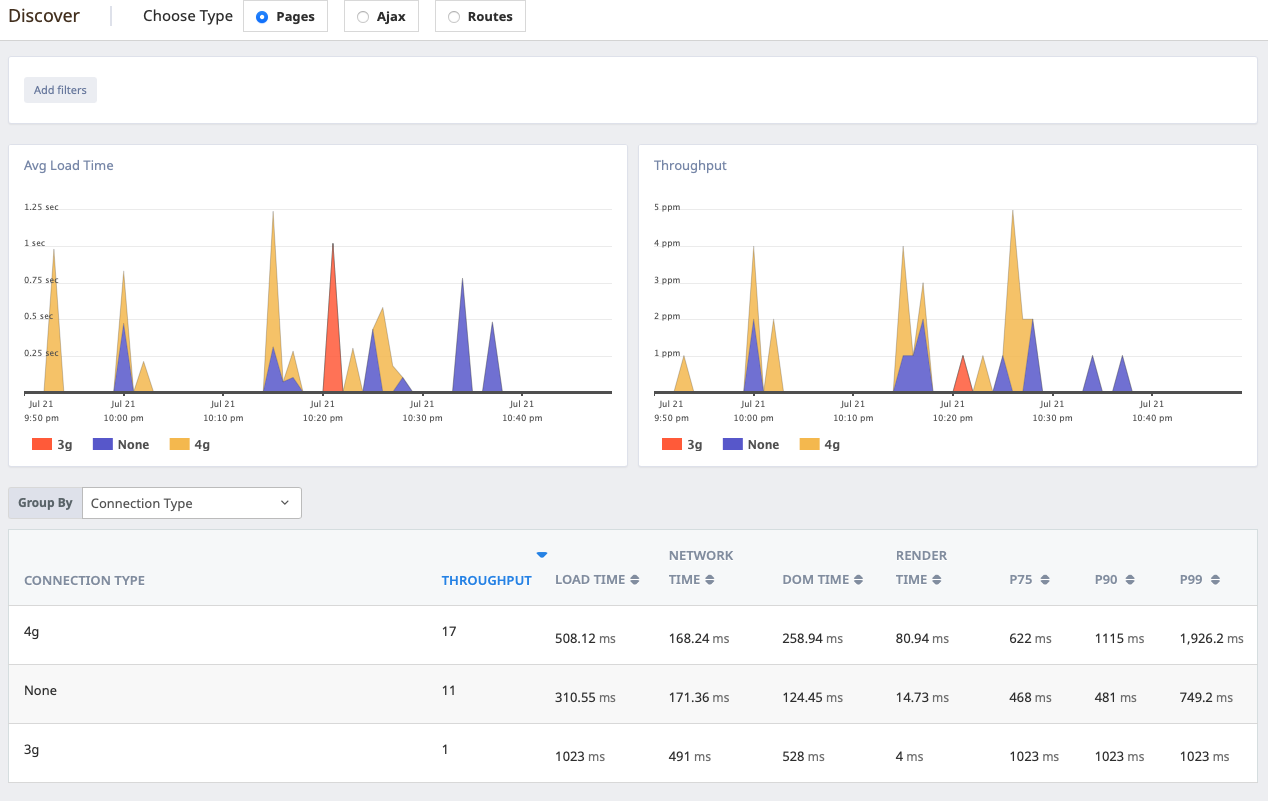Click the 622 ms P75 value
This screenshot has height=801, width=1268.
pyautogui.click(x=1031, y=639)
